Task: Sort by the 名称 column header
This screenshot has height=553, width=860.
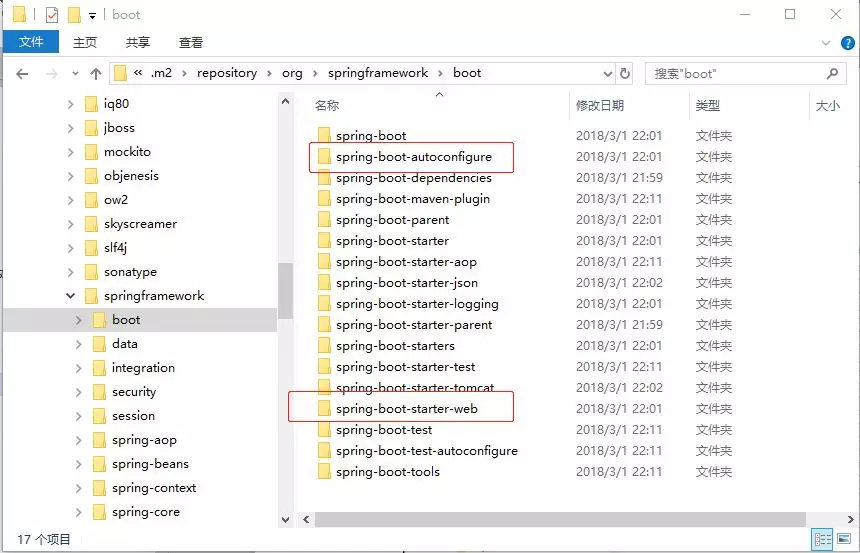Action: point(327,105)
